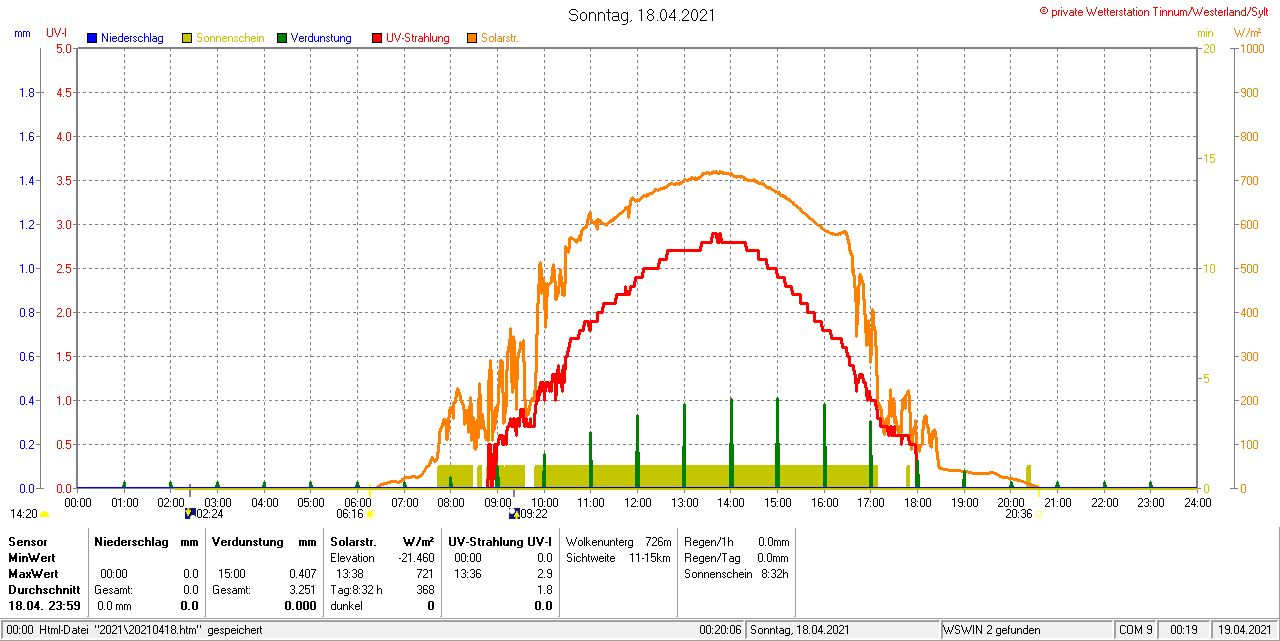
Task: Click the Elevation value -21.460
Action: pyautogui.click(x=415, y=557)
